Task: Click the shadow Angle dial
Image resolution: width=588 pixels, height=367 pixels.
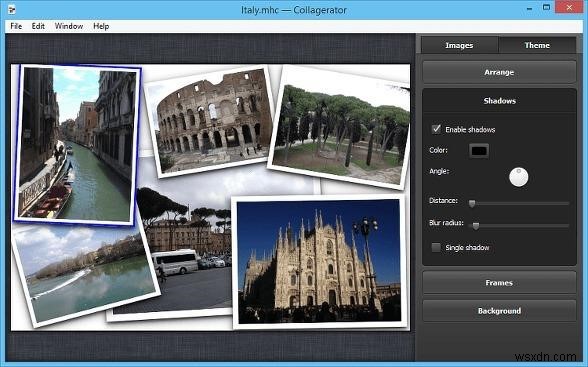Action: click(519, 177)
